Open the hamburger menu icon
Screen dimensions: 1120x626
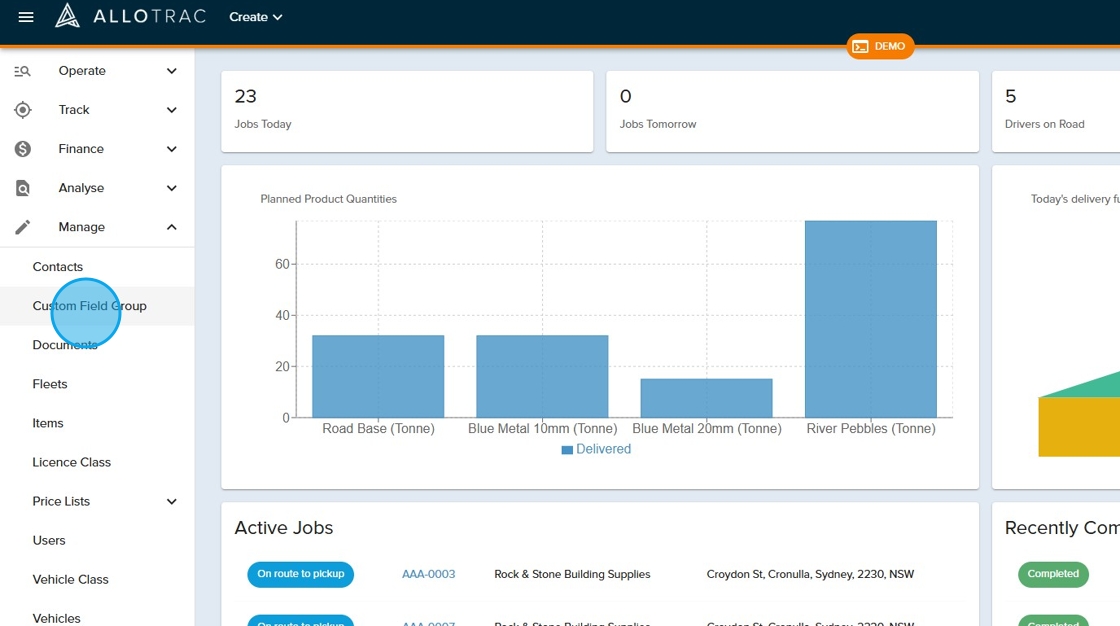pos(26,17)
